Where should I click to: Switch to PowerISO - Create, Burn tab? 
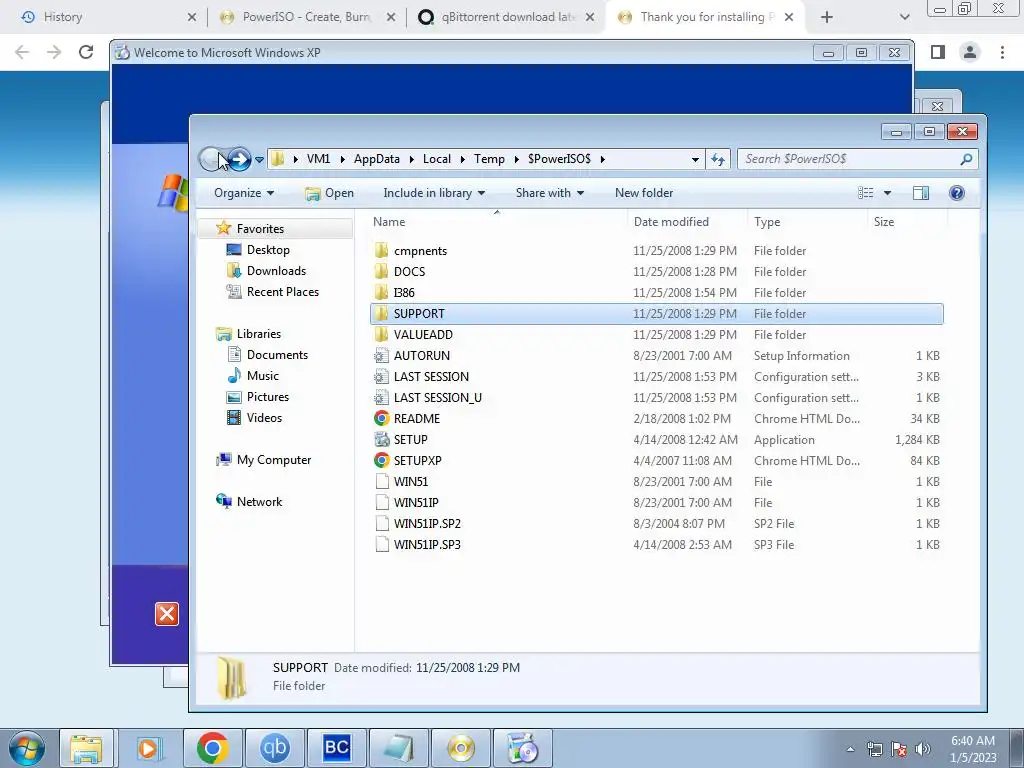(306, 17)
